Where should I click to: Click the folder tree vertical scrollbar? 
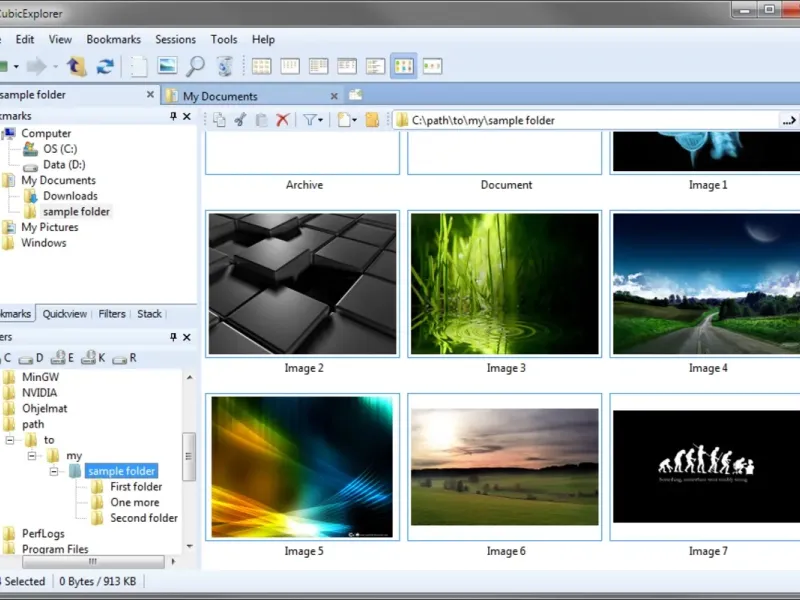[189, 455]
